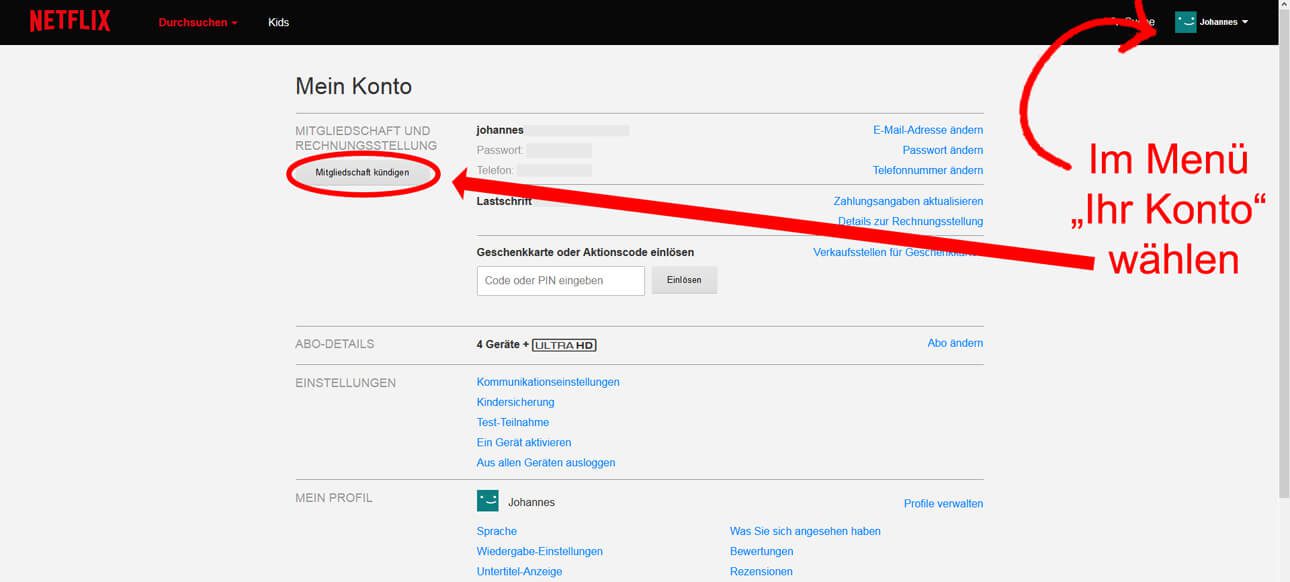Open Zahlungsangaben aktualisieren link
Image resolution: width=1290 pixels, height=582 pixels.
(908, 201)
